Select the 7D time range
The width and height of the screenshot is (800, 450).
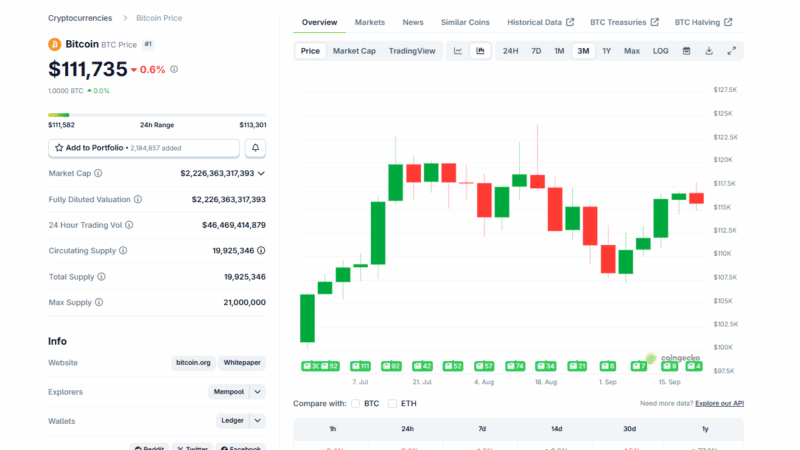536,51
